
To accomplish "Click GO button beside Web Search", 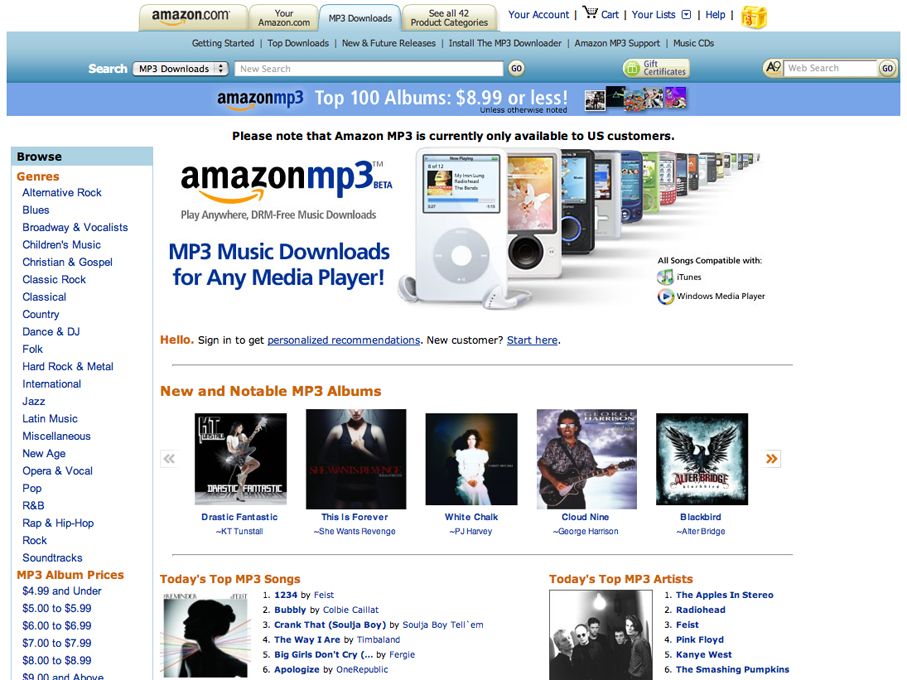I will click(x=887, y=68).
